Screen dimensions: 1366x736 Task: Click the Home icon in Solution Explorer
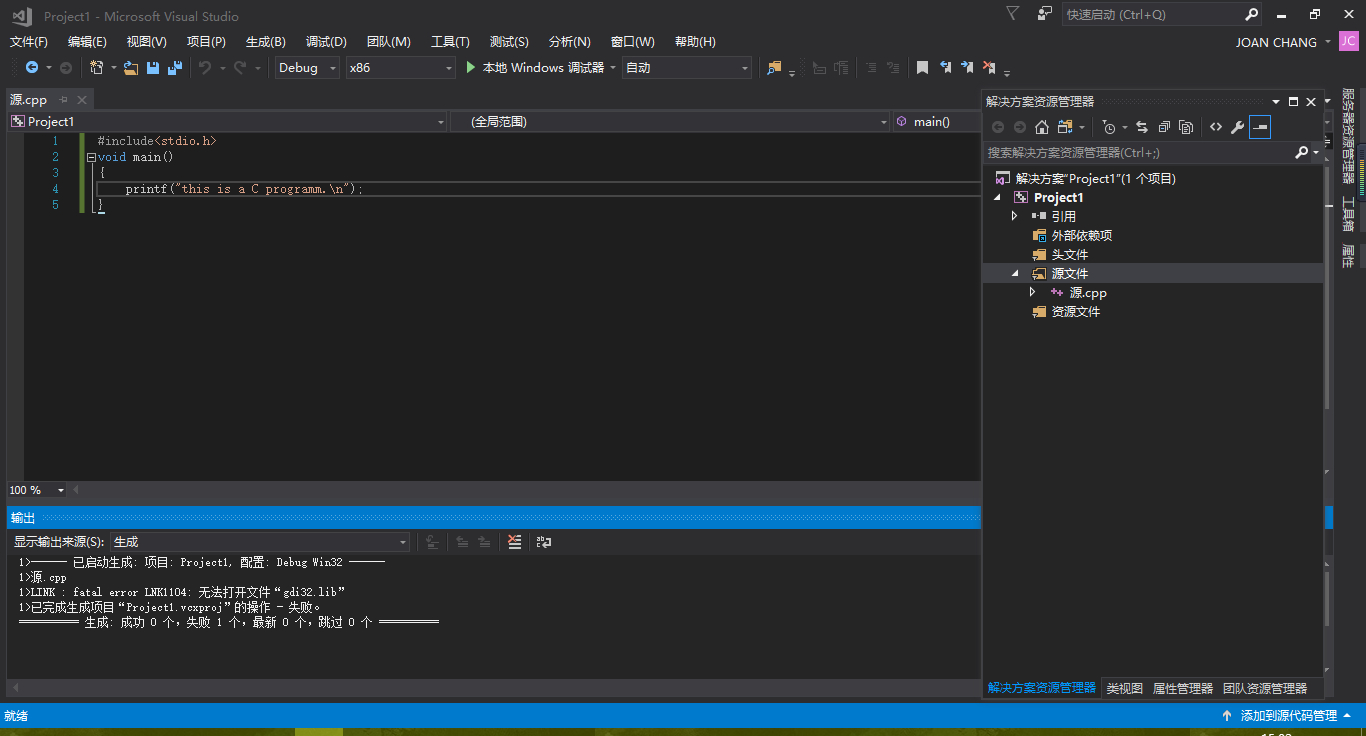point(1042,127)
